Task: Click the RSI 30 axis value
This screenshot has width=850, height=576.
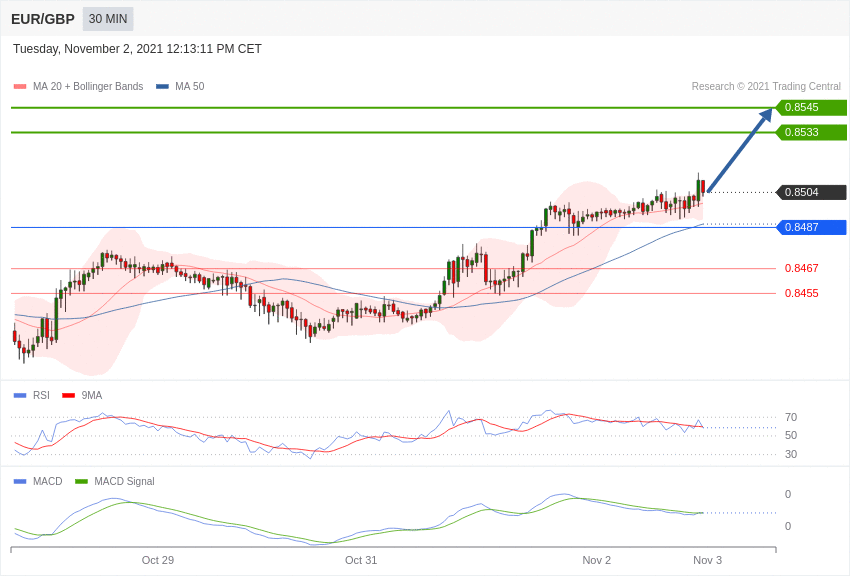Action: pyautogui.click(x=791, y=454)
